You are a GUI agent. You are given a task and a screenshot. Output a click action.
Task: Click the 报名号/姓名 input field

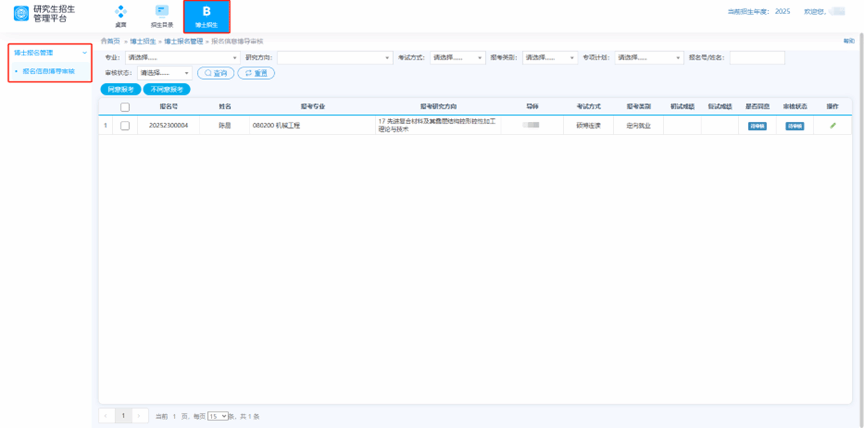point(757,58)
